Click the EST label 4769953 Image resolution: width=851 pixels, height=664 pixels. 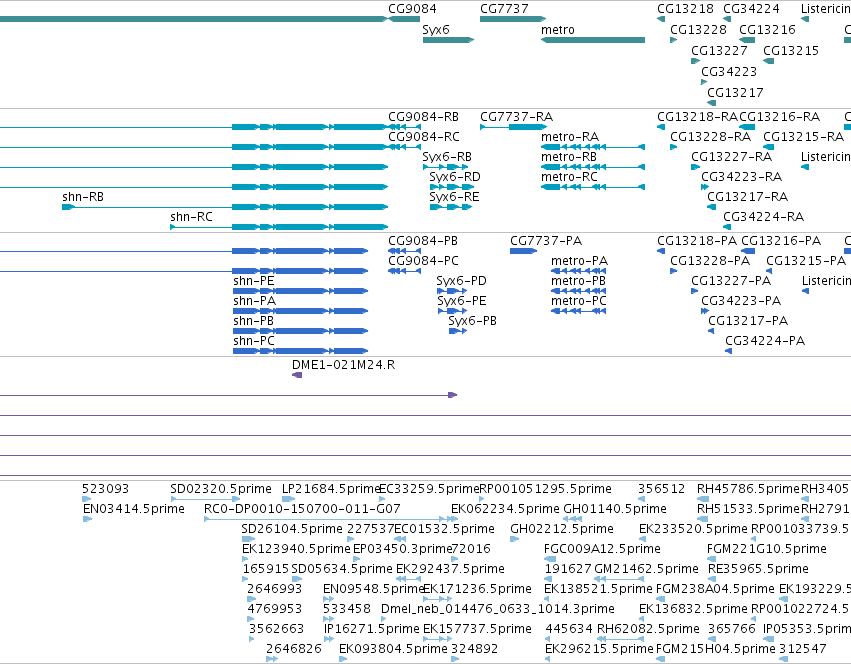274,609
